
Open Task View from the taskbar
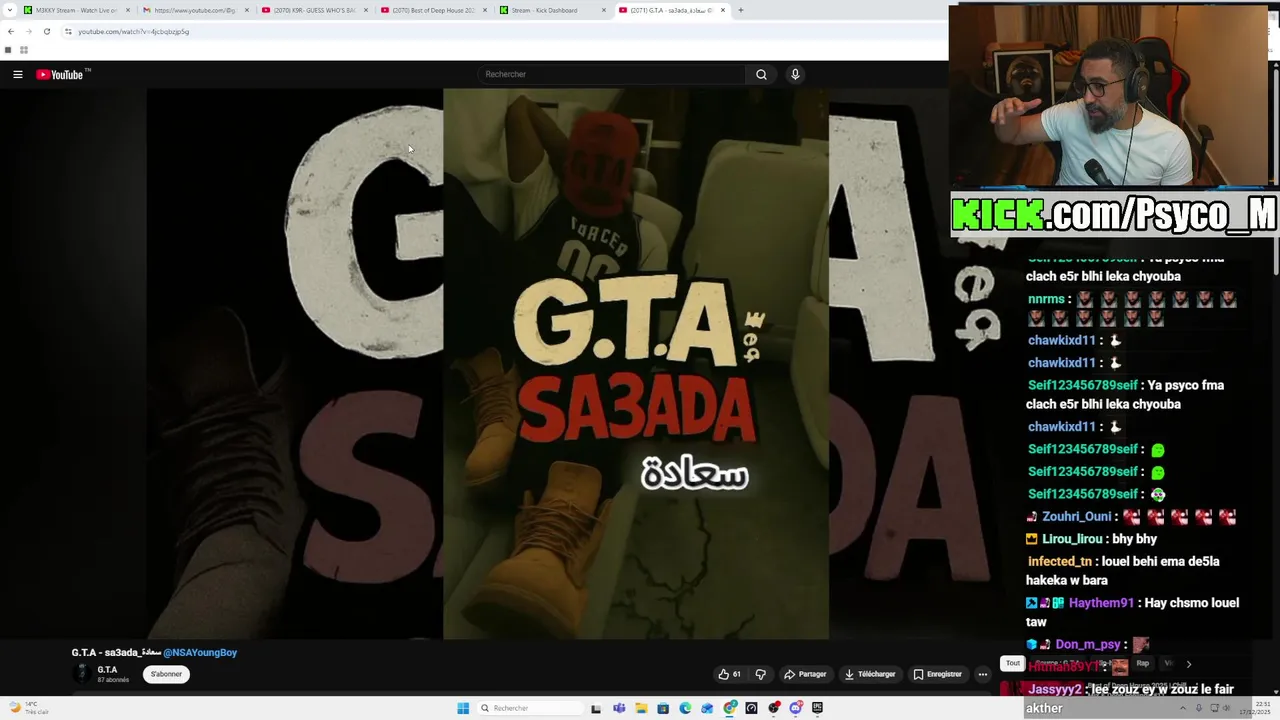point(596,708)
